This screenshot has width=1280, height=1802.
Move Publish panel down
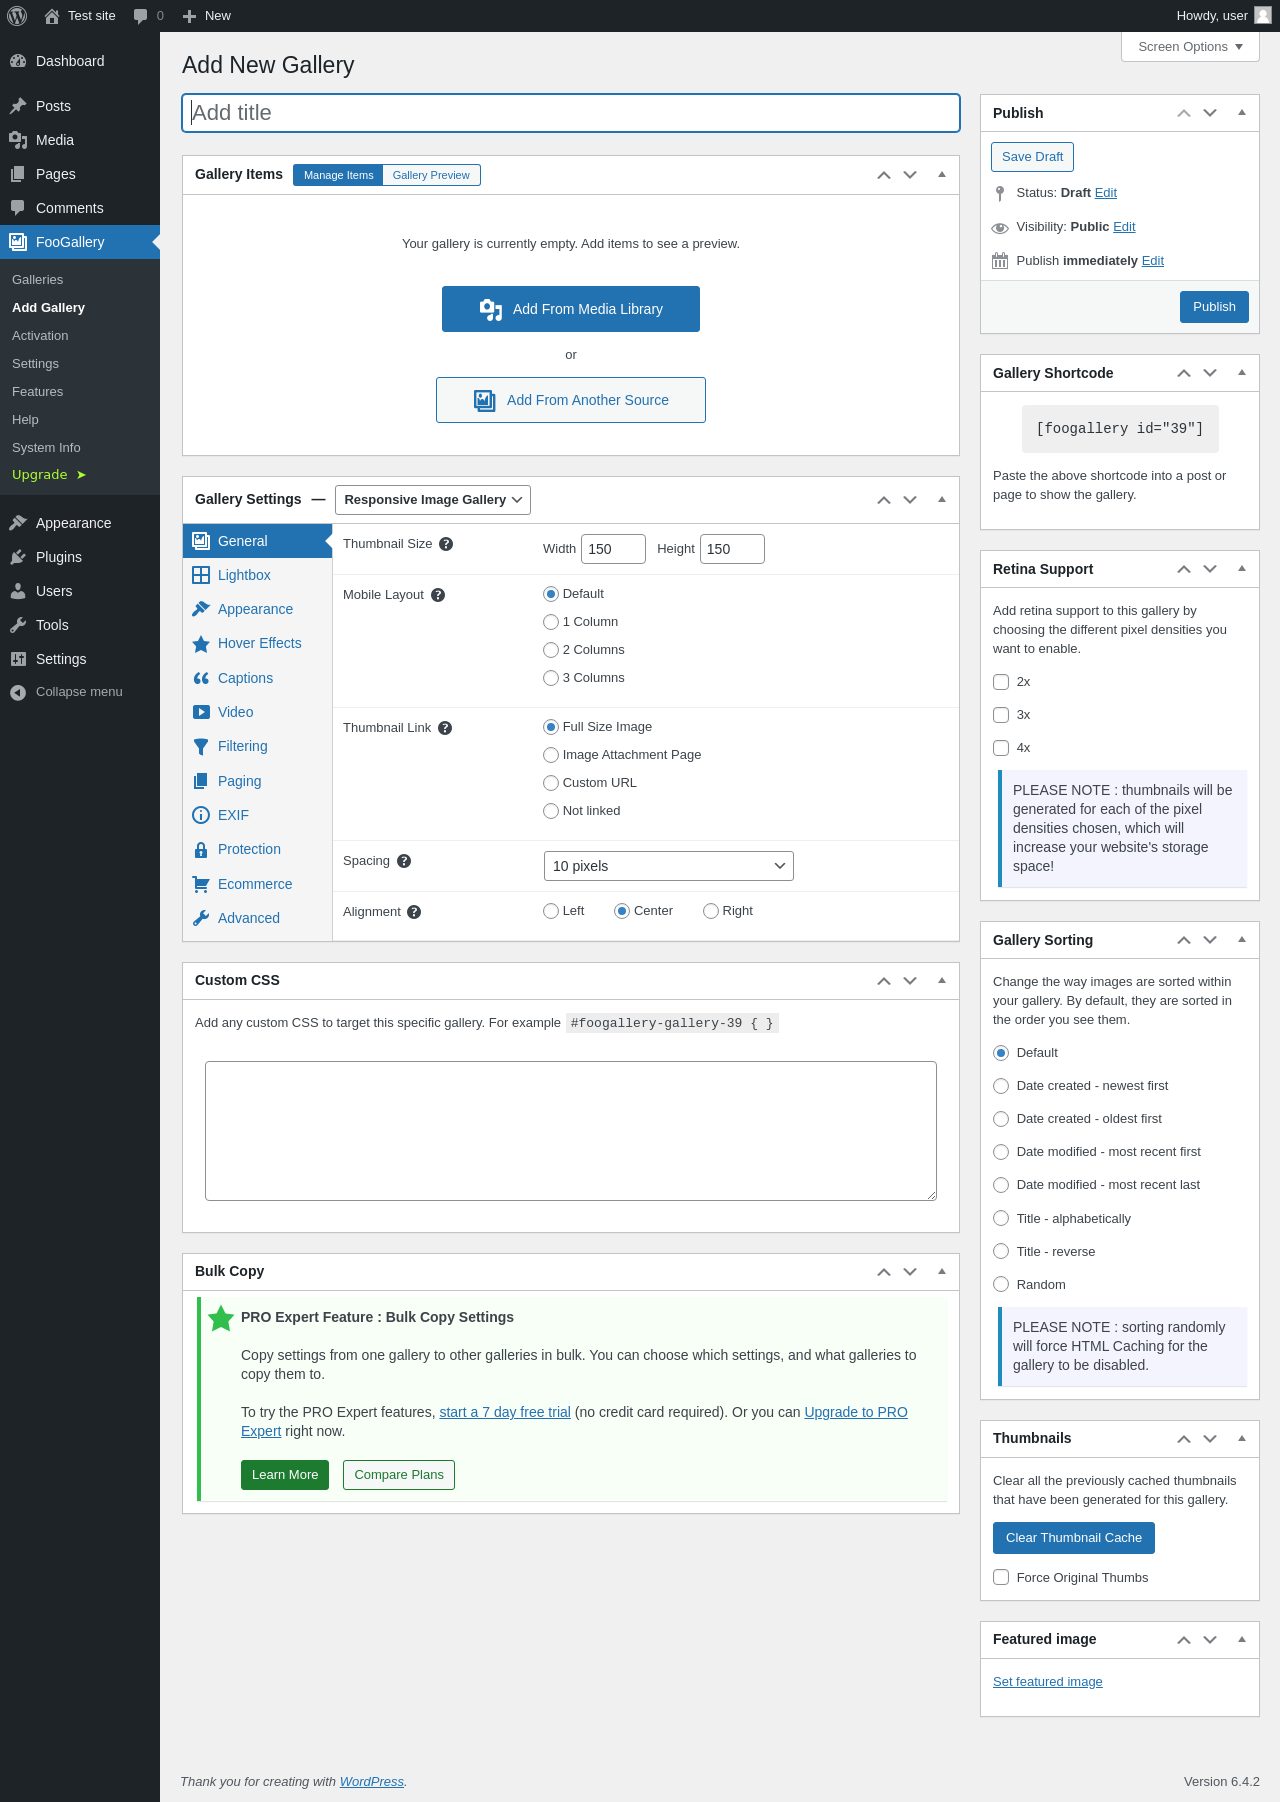pos(1210,113)
